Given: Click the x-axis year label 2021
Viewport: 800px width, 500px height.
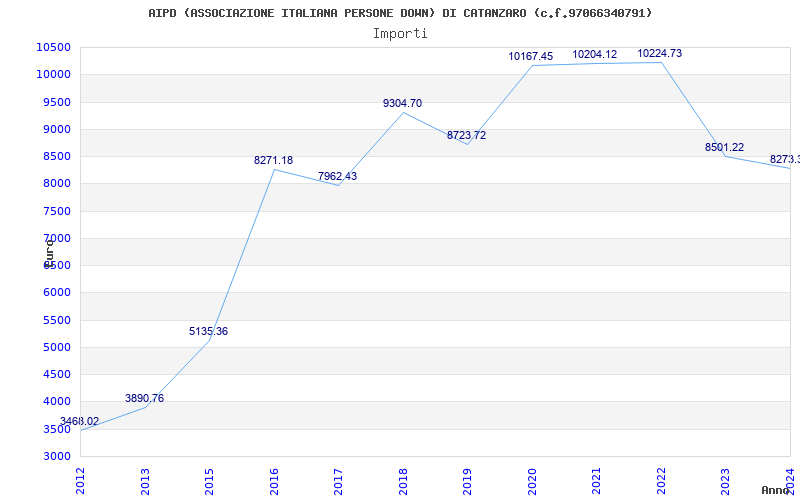Looking at the screenshot, I should (596, 482).
